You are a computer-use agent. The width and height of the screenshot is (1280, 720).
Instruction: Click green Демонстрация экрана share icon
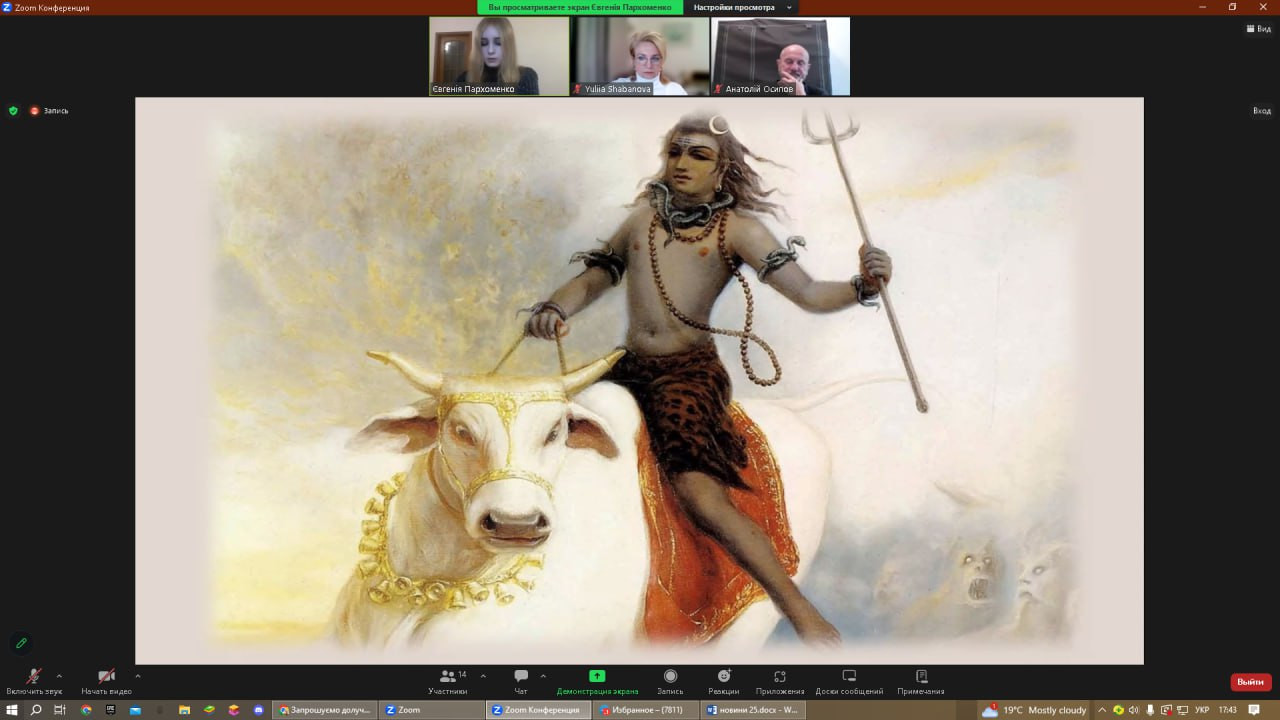(x=597, y=676)
